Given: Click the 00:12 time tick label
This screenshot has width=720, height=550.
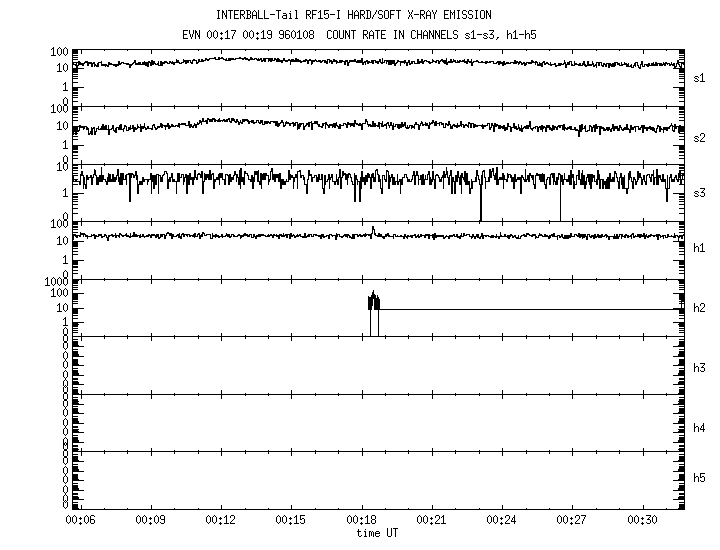Looking at the screenshot, I should [221, 520].
